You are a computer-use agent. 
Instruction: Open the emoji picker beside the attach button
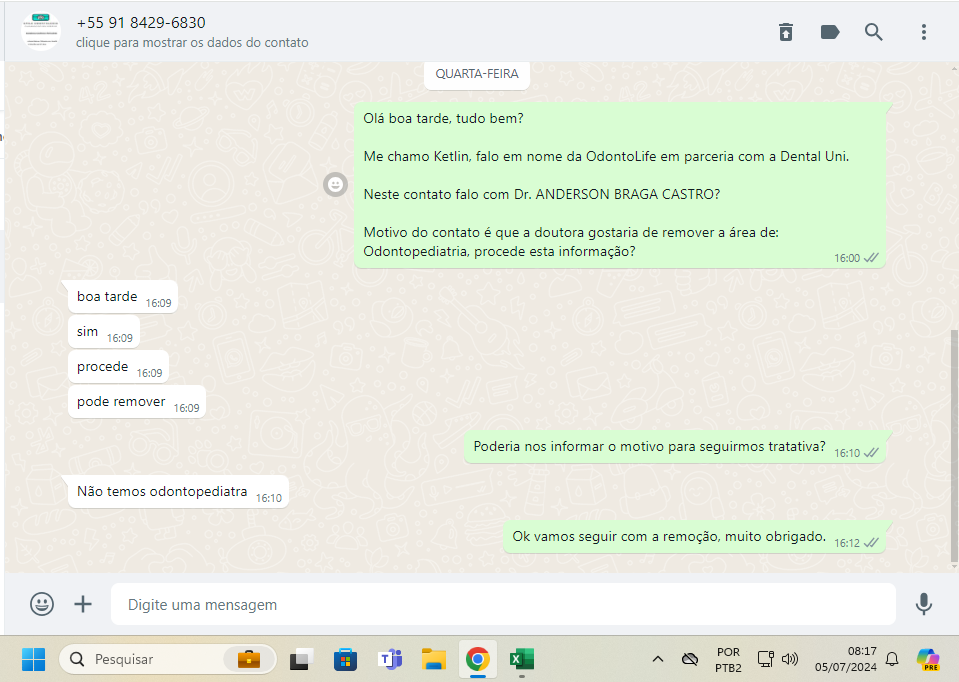pos(42,604)
